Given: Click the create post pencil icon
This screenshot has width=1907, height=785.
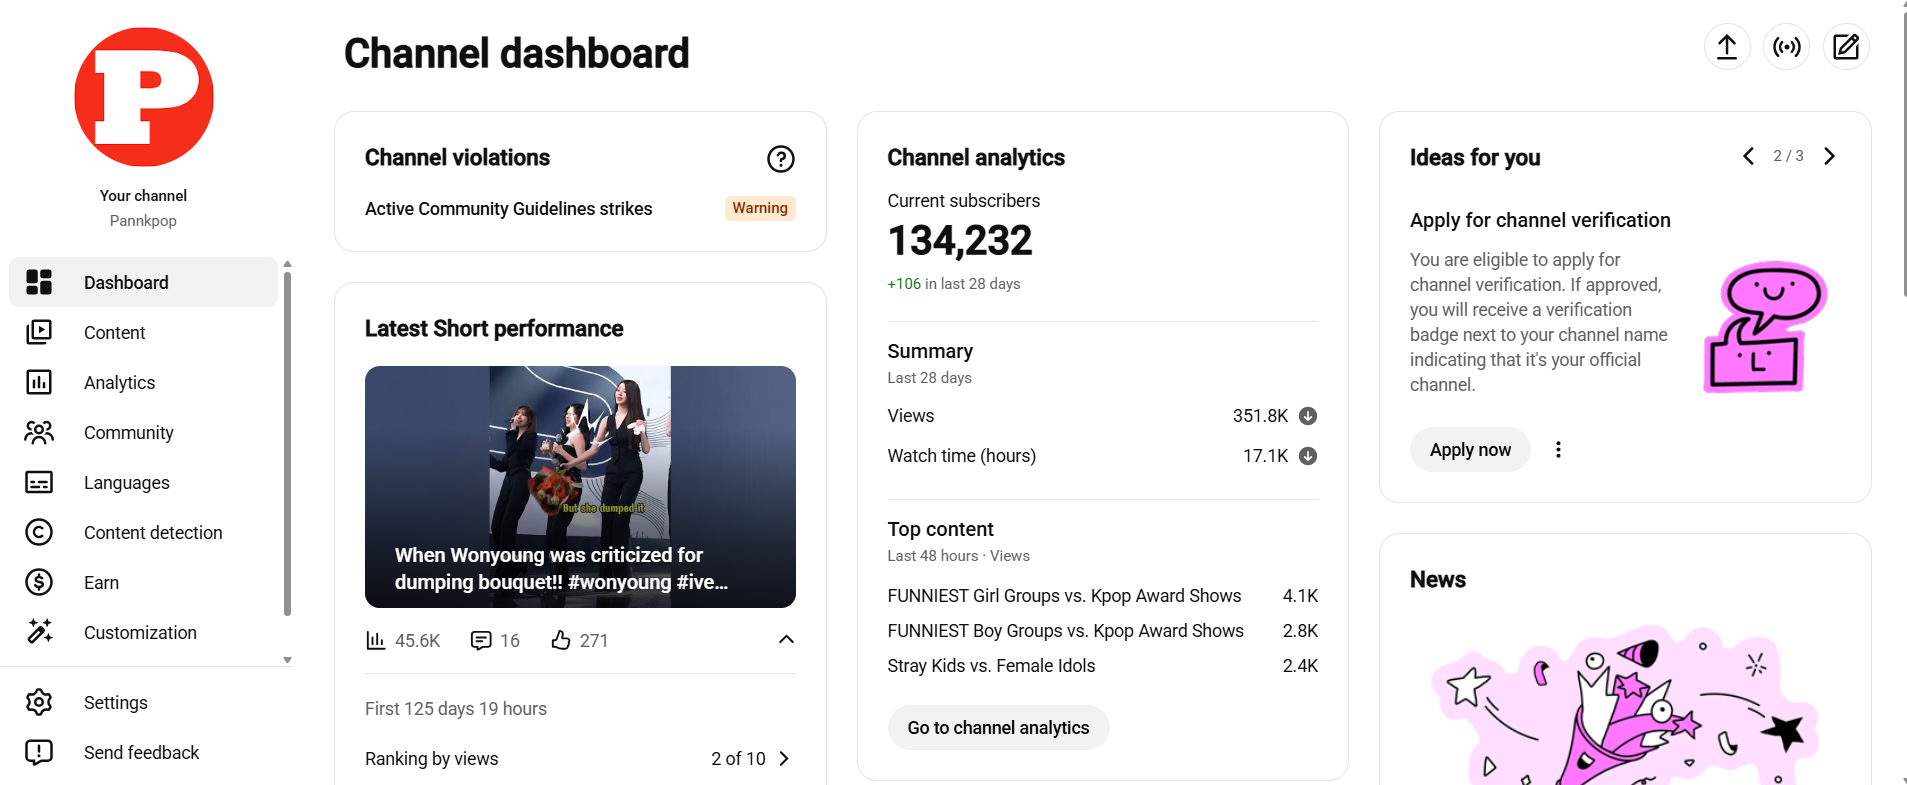Looking at the screenshot, I should [1846, 47].
